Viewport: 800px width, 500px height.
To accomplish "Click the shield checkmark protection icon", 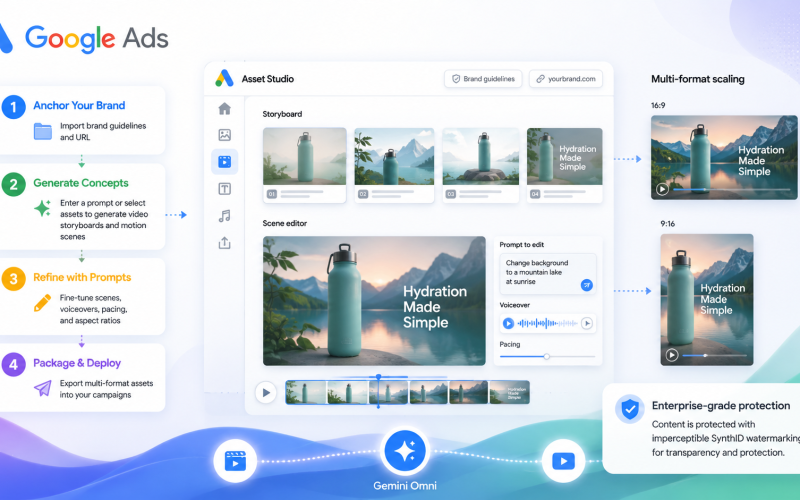I will (x=630, y=409).
